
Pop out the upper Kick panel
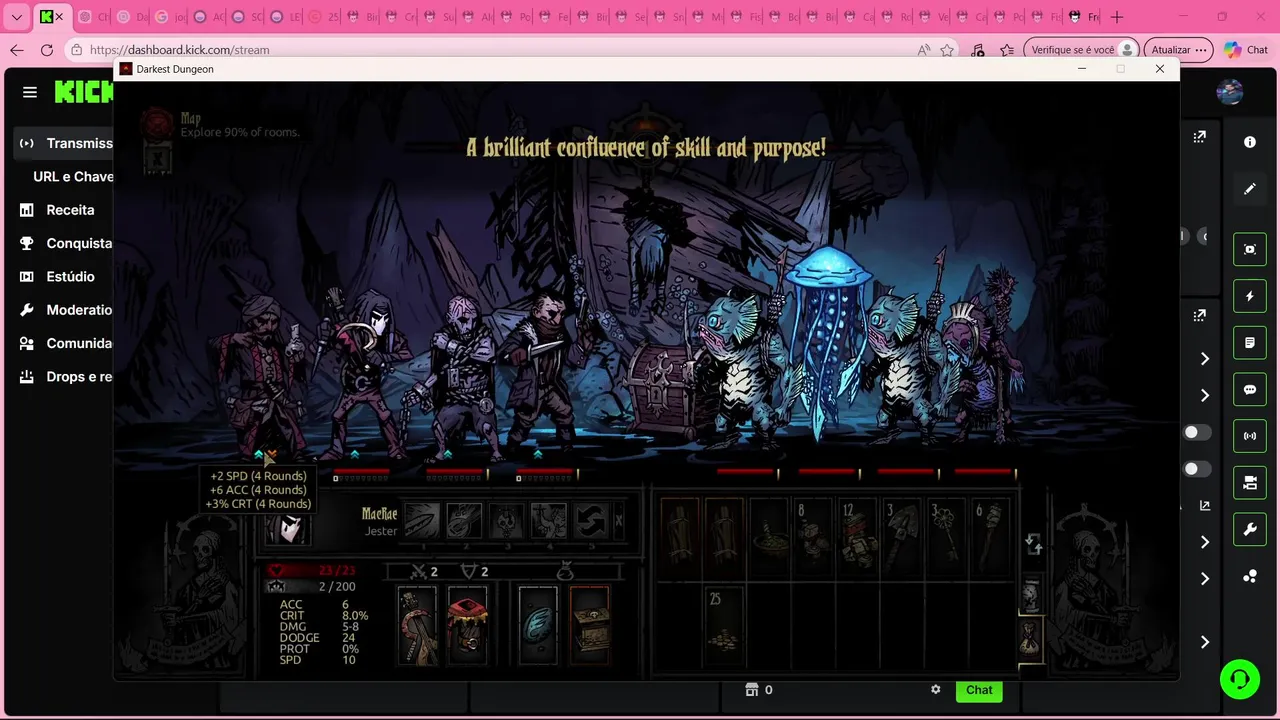coord(1199,137)
